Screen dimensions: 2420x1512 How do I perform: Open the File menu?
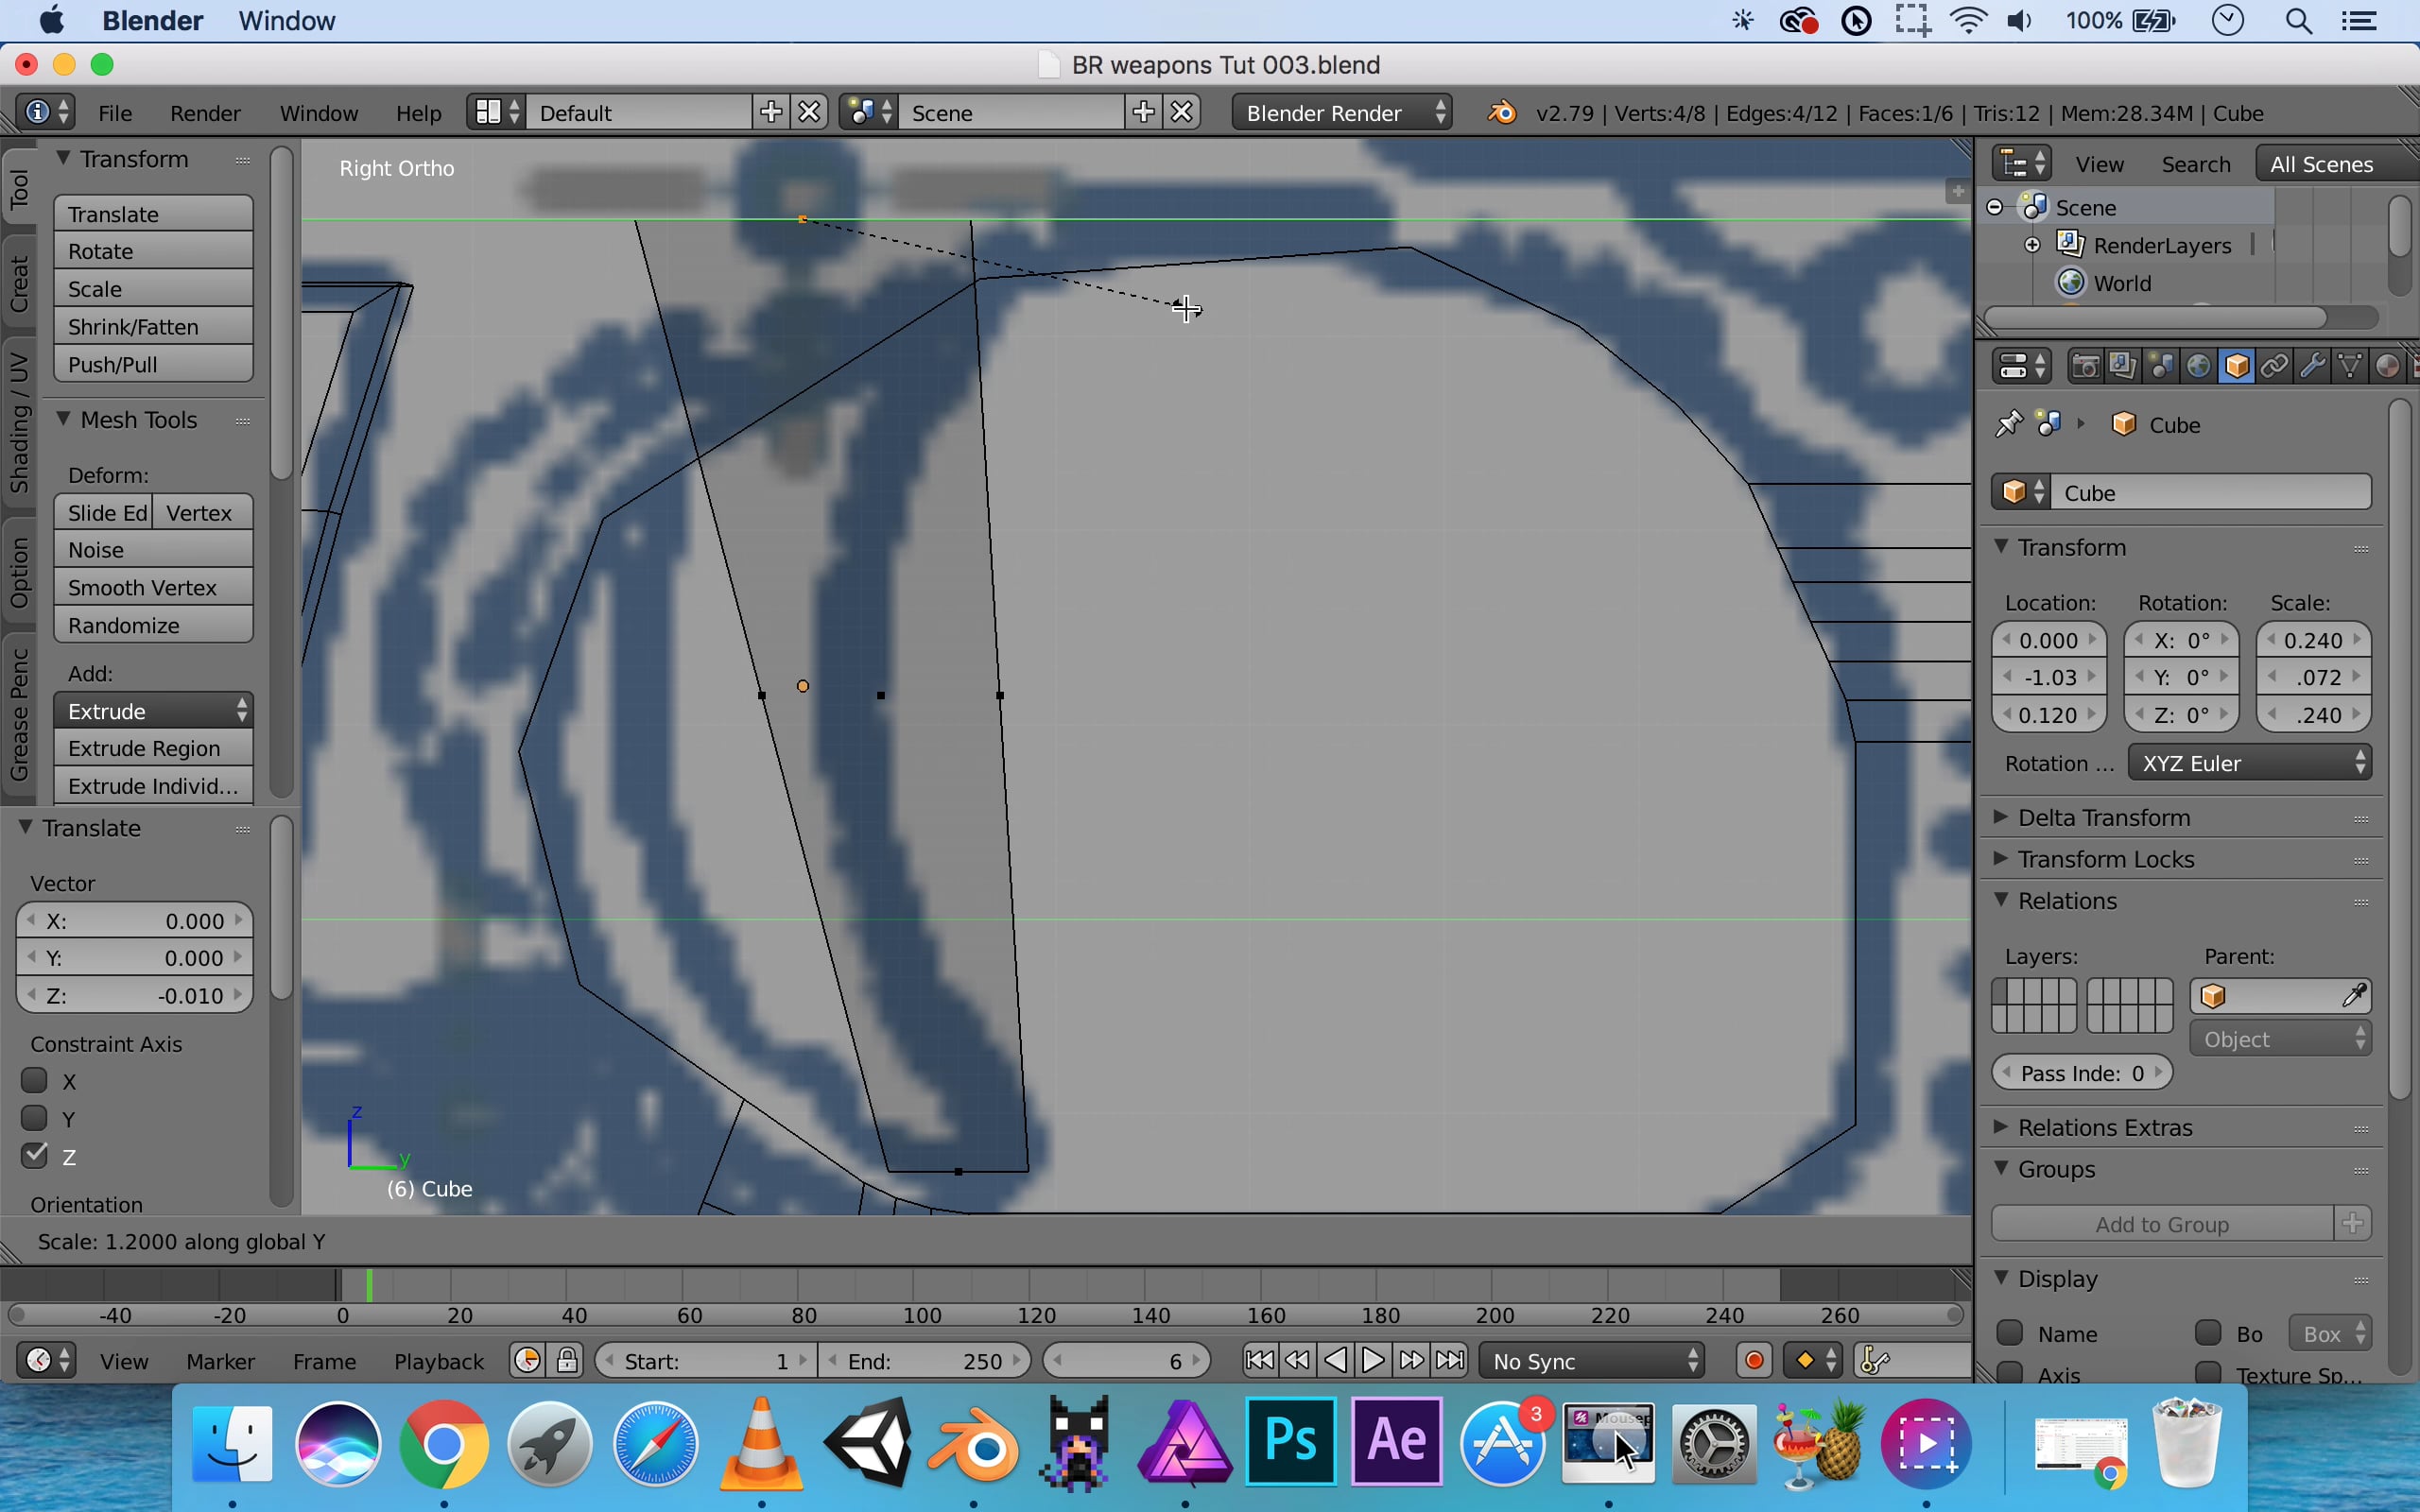115,113
